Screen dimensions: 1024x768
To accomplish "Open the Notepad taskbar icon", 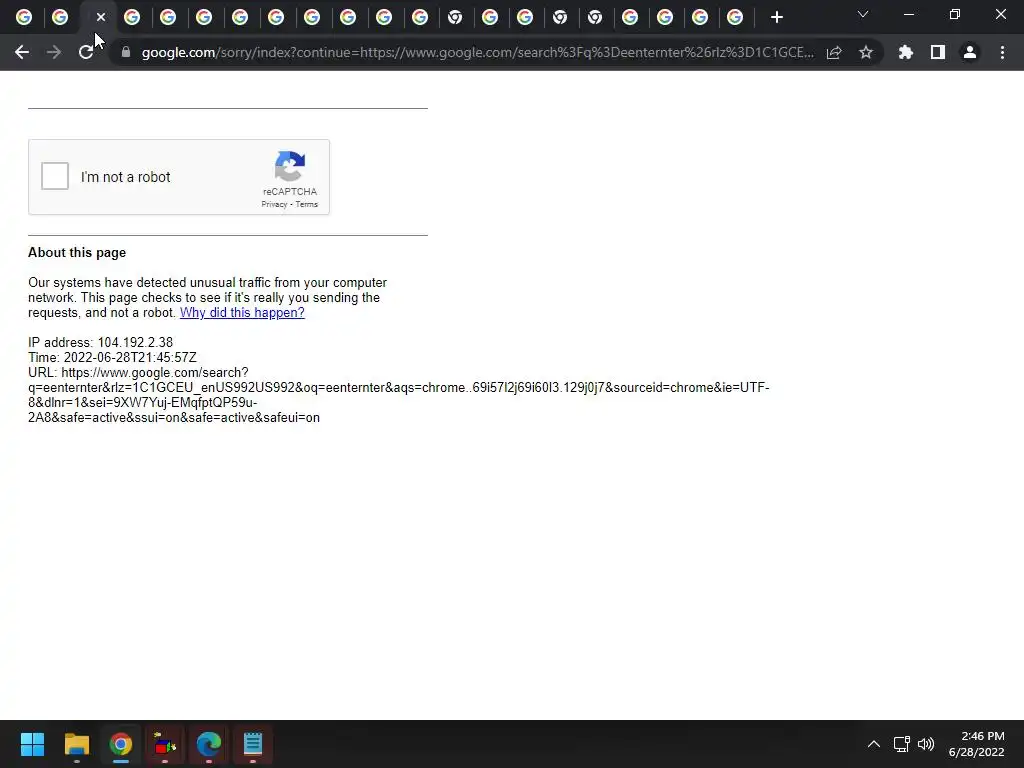I will [253, 744].
